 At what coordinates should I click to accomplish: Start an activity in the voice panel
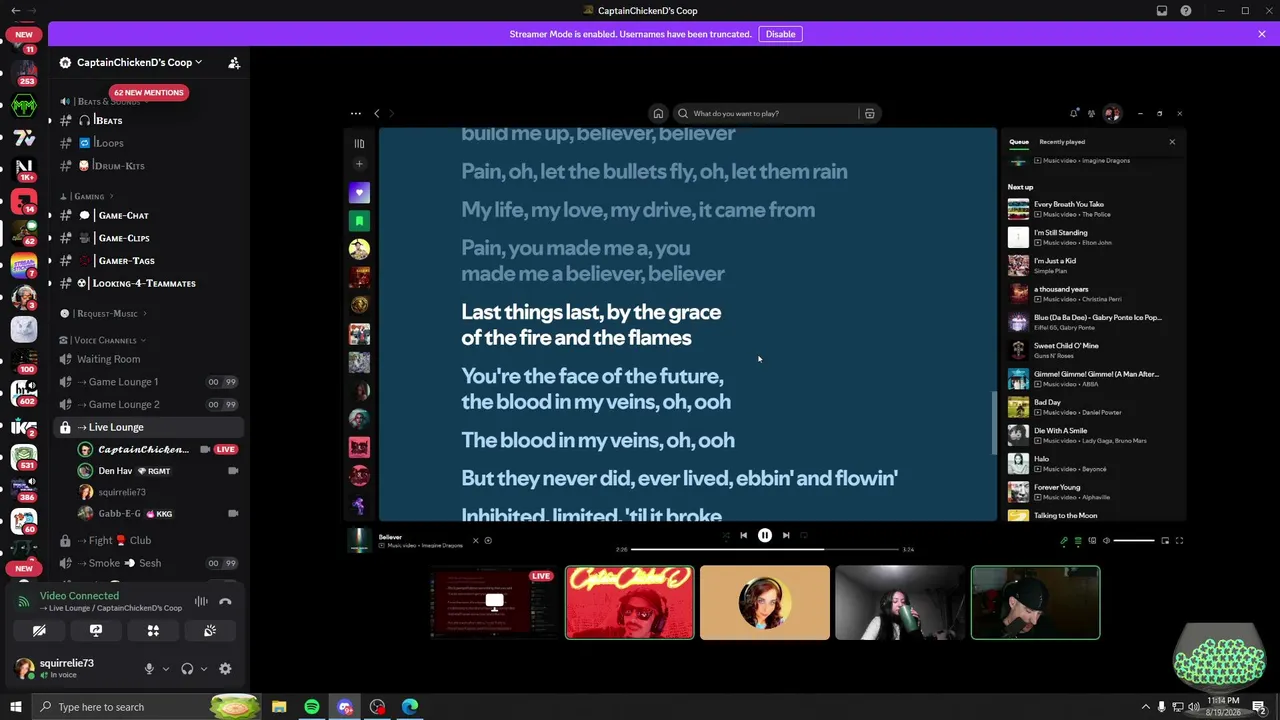[x=153, y=631]
